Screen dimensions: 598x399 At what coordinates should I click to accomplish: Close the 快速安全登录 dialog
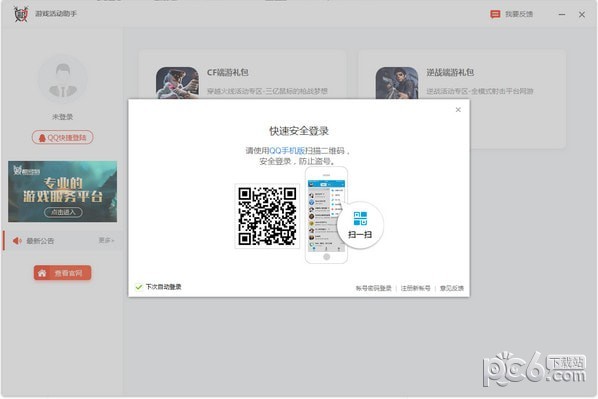coord(458,110)
